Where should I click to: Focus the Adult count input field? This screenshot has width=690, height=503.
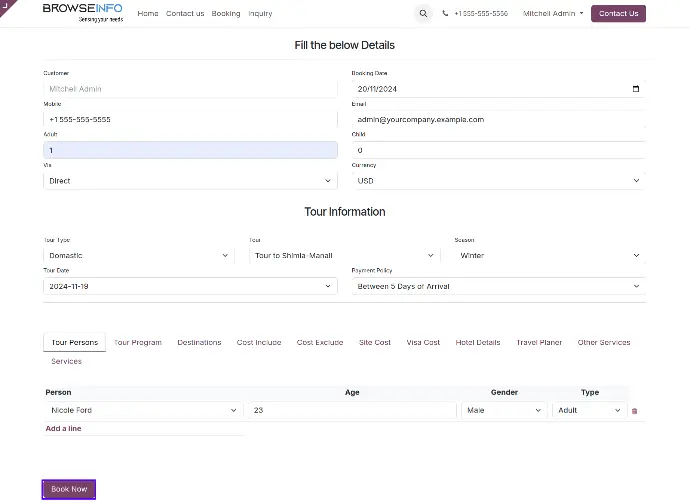pos(190,150)
